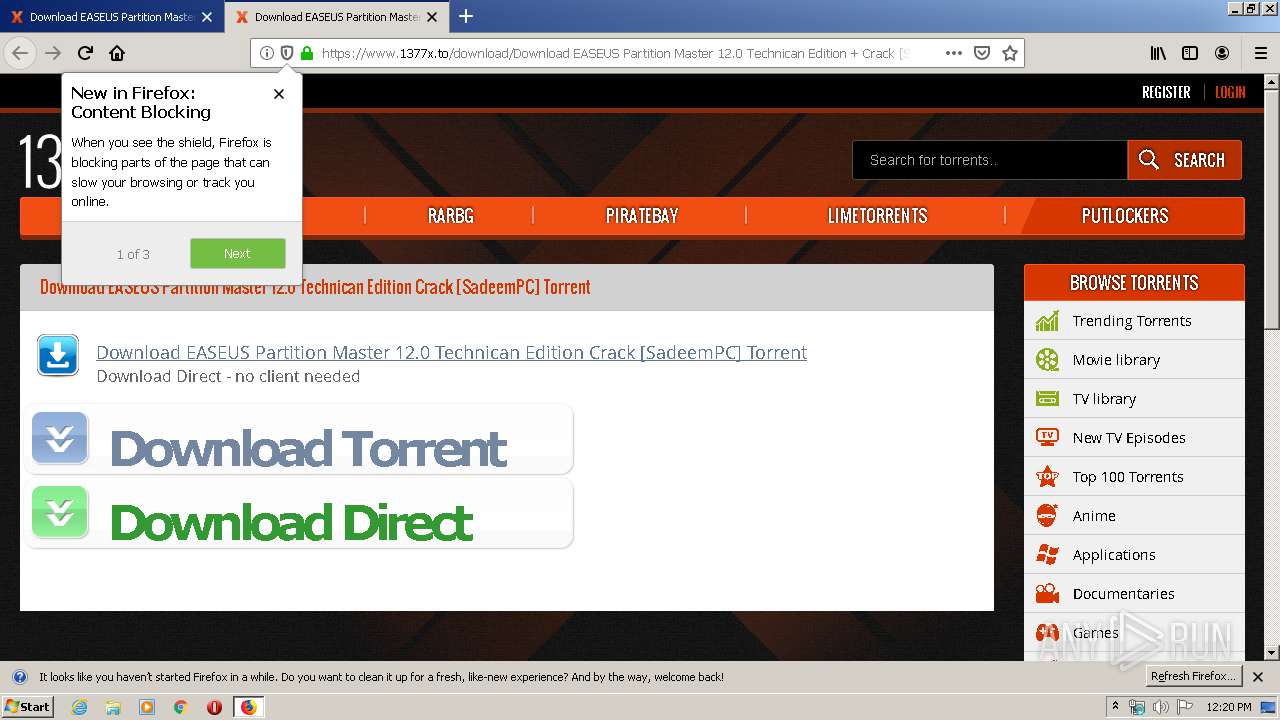Image resolution: width=1280 pixels, height=720 pixels.
Task: Click the browser forward arrow
Action: [53, 53]
